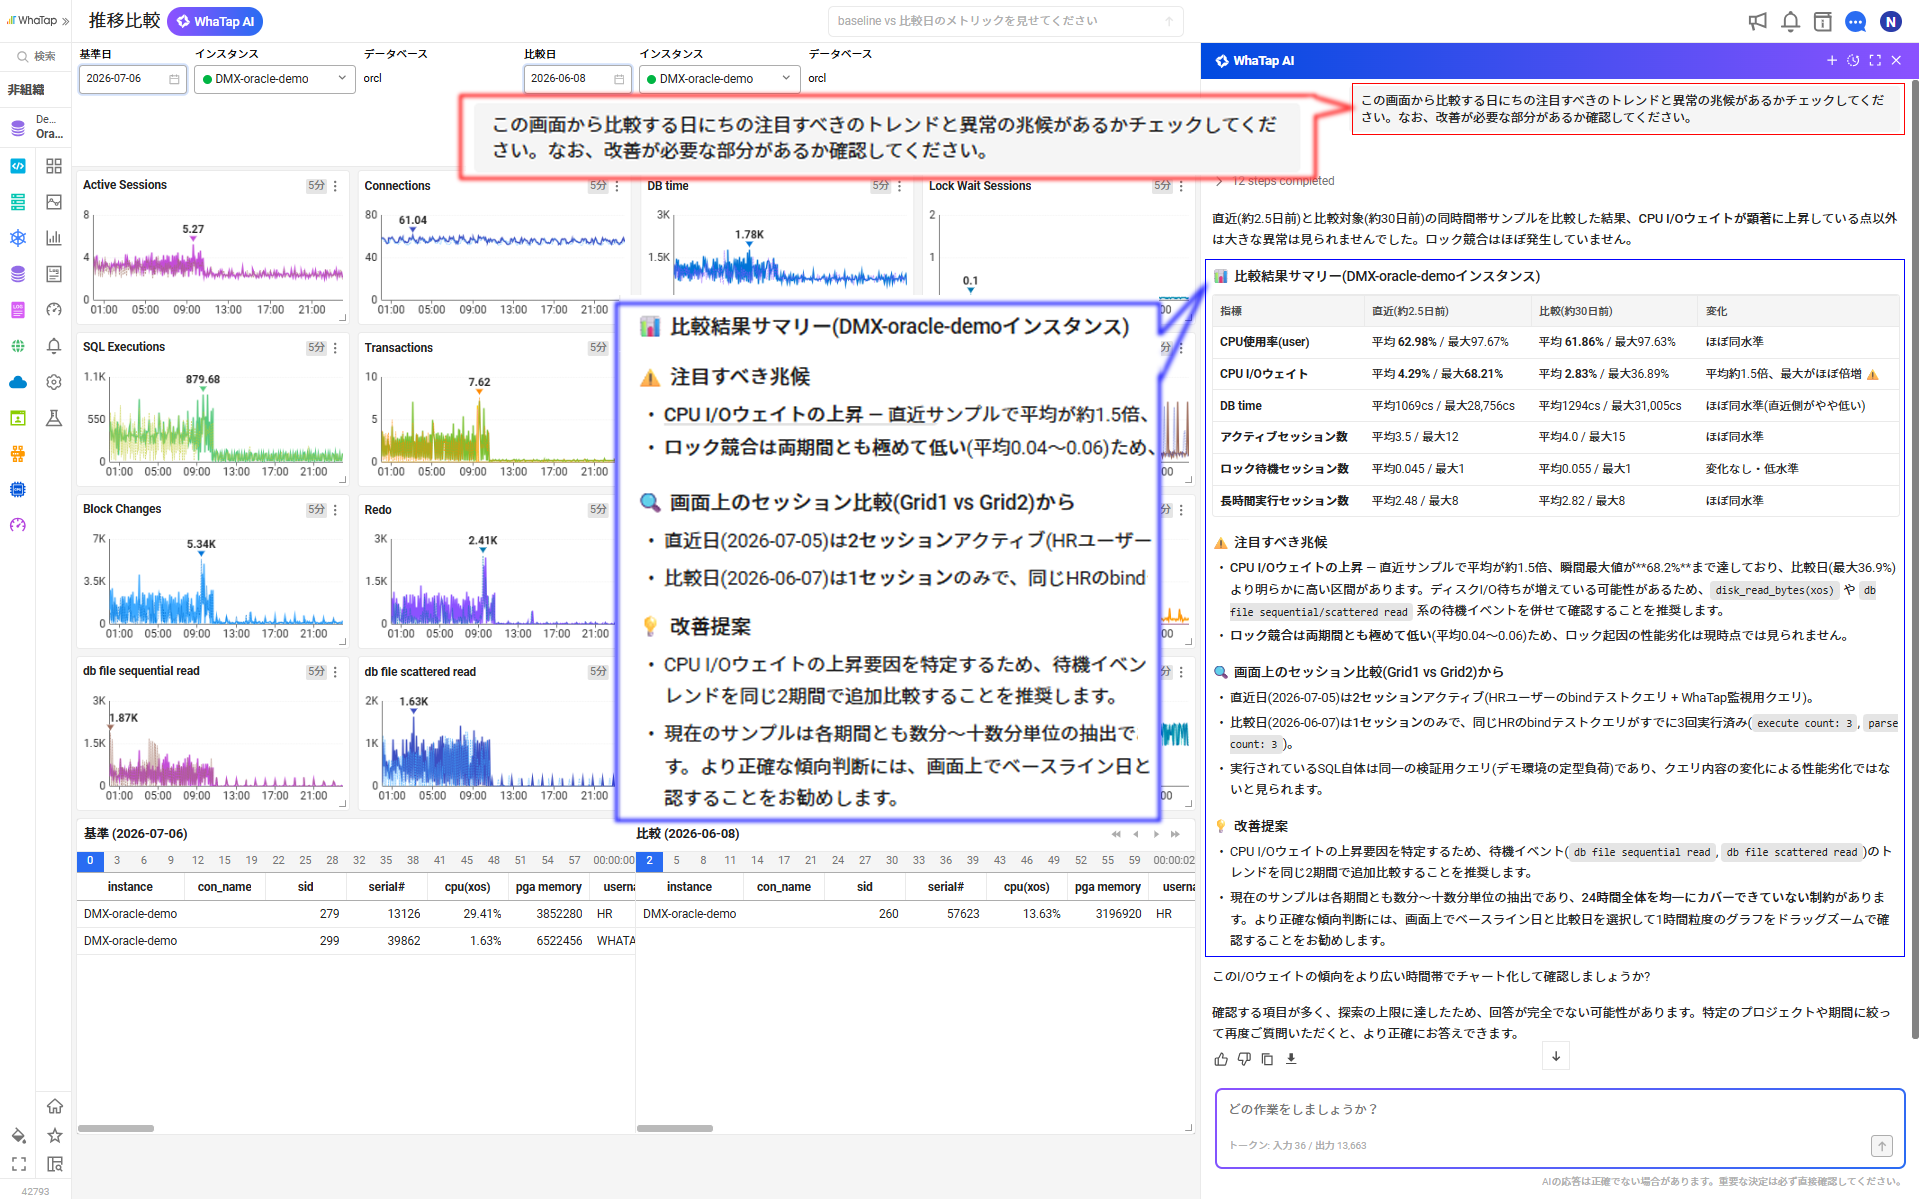
Task: Open Connections widget options menu
Action: coord(617,186)
